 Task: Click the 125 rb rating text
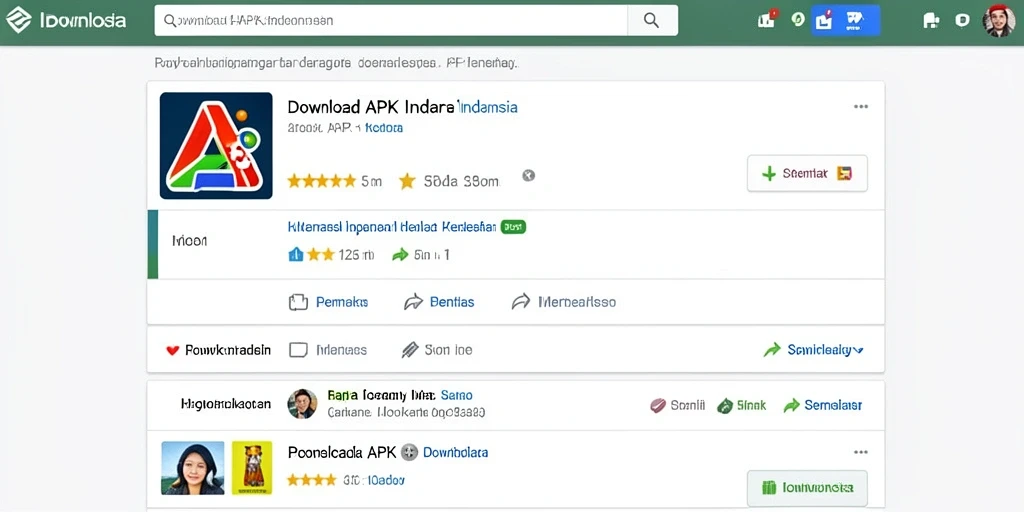pyautogui.click(x=357, y=255)
